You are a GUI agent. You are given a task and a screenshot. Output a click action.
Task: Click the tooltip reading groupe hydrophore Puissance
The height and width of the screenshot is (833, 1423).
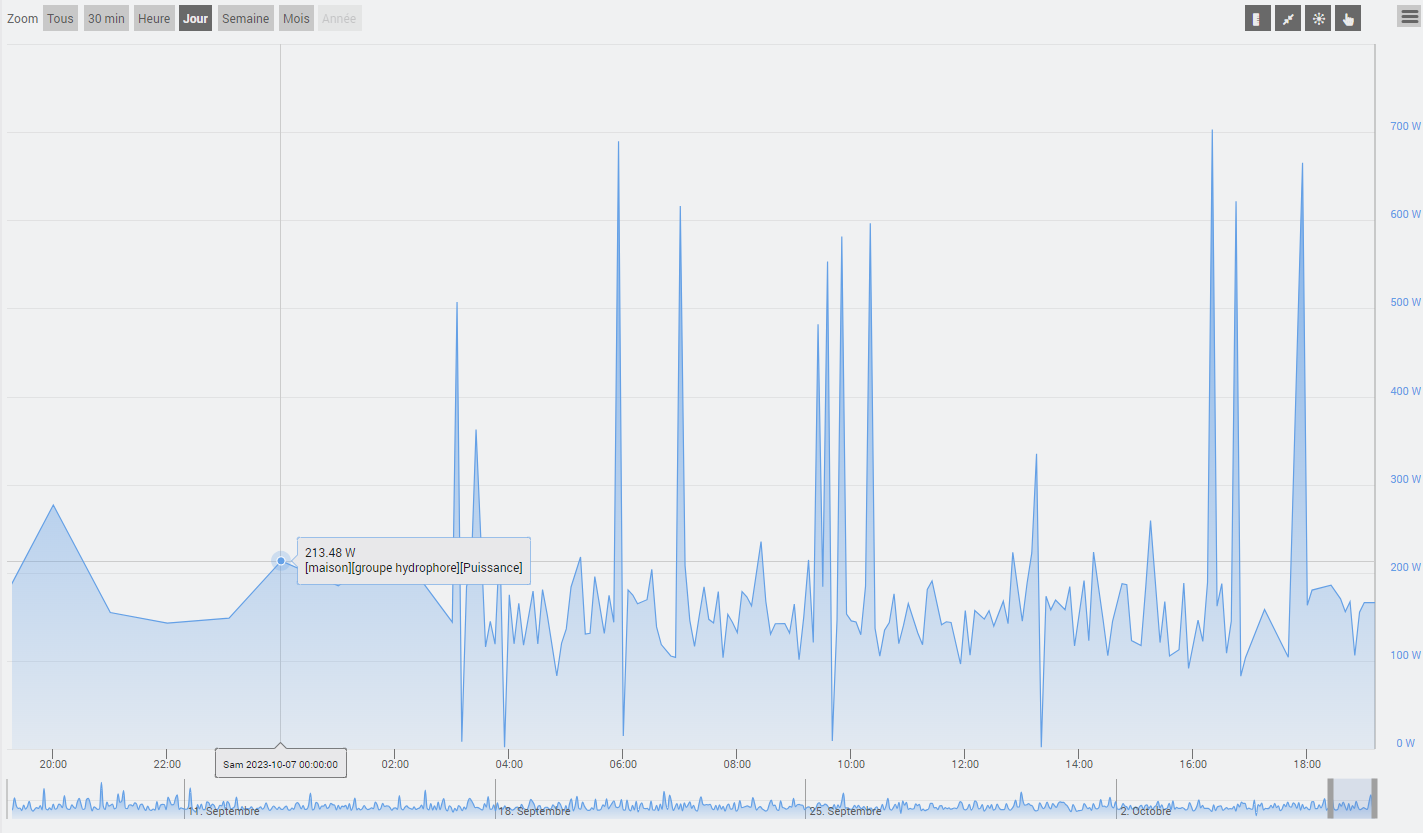pyautogui.click(x=413, y=560)
